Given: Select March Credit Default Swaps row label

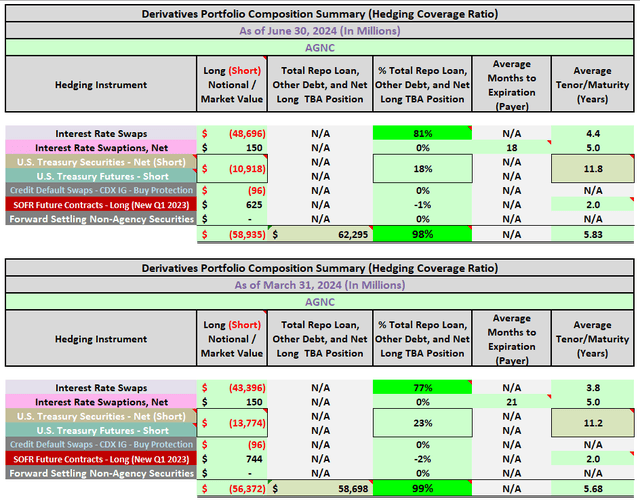Looking at the screenshot, I should (101, 444).
